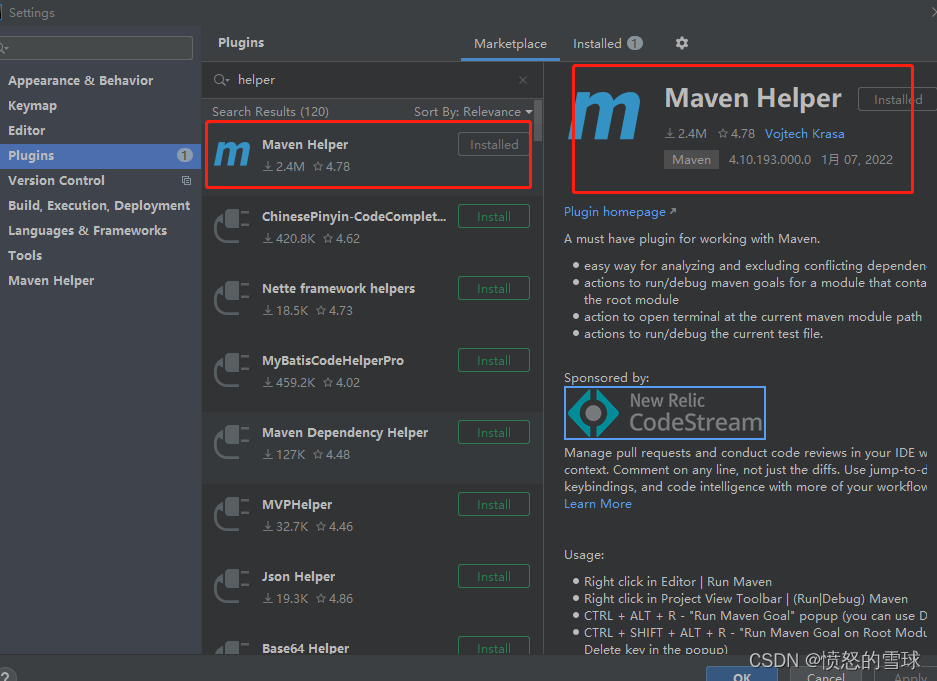Open the plugins settings gear icon
937x681 pixels.
point(682,43)
